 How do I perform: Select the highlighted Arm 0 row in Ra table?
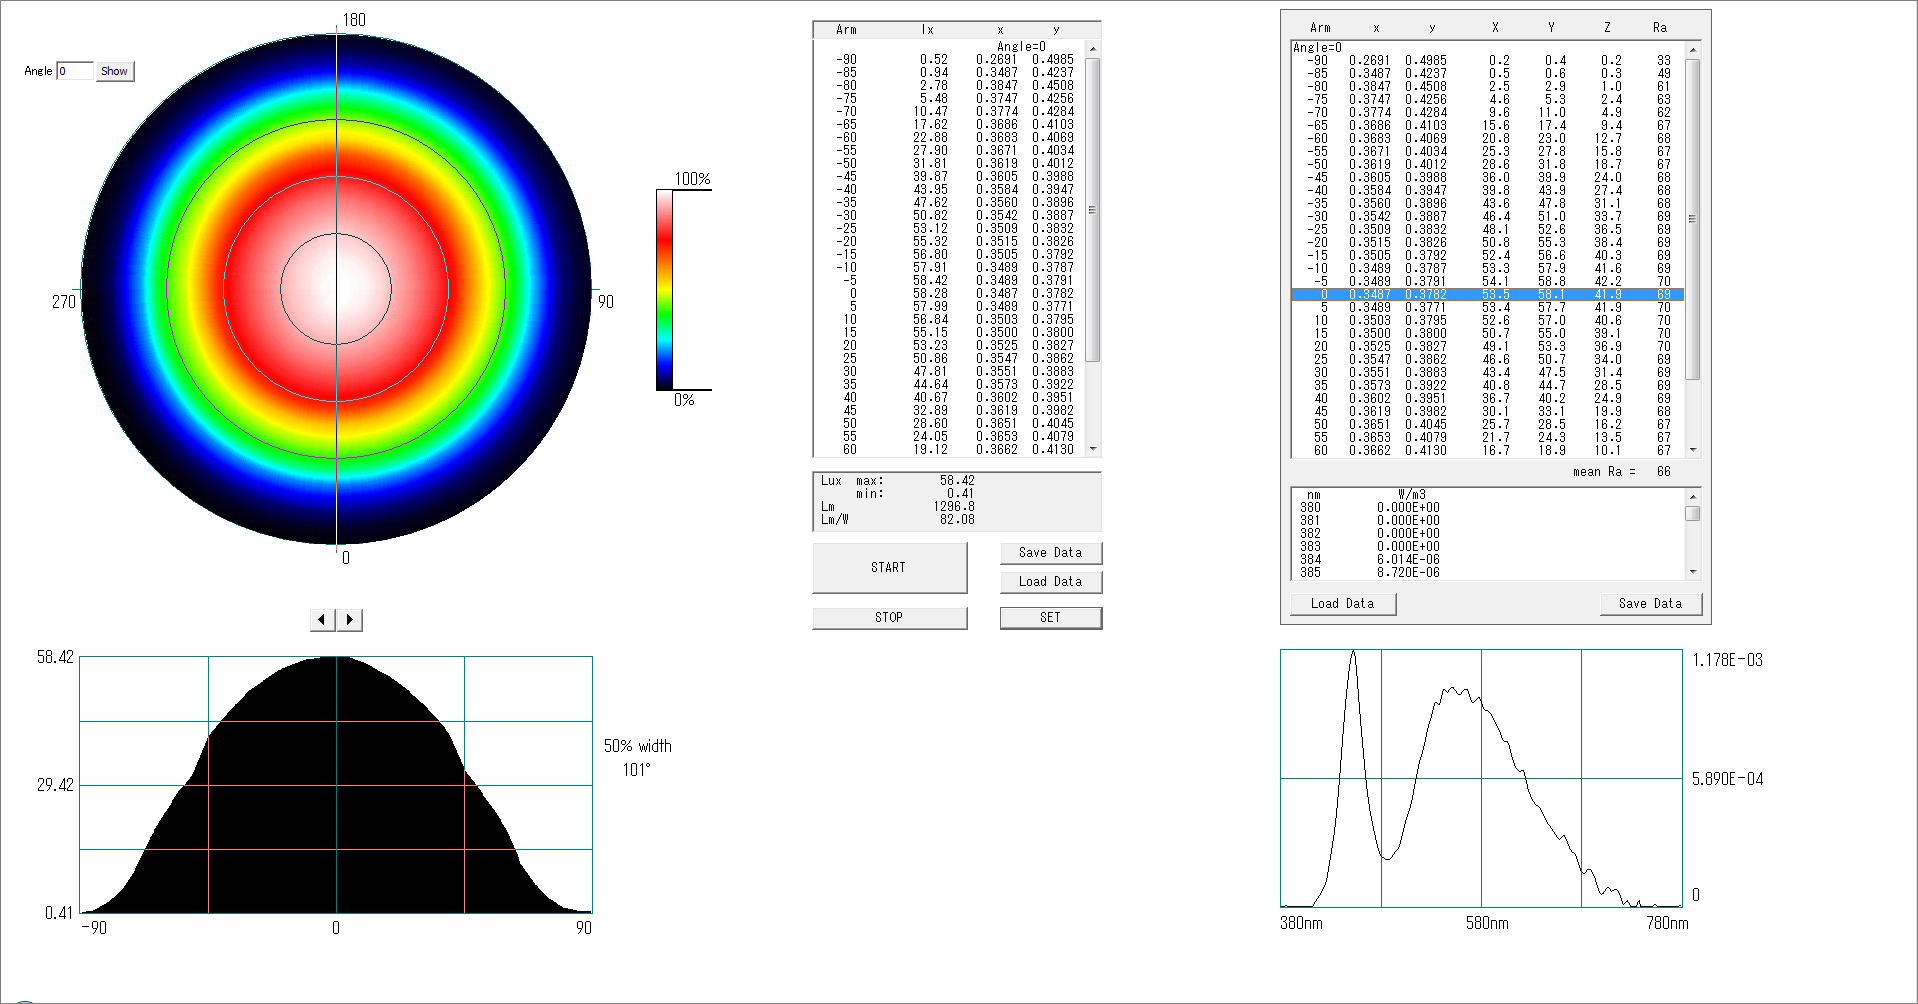coord(1487,295)
